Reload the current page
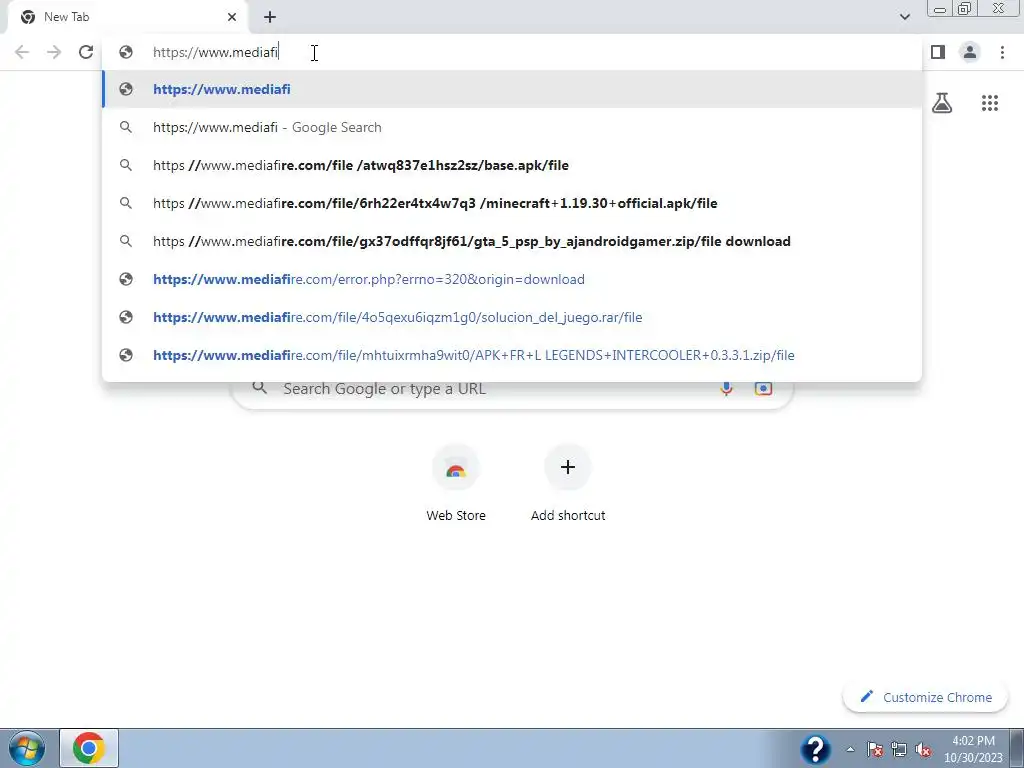Viewport: 1024px width, 768px height. coord(86,52)
